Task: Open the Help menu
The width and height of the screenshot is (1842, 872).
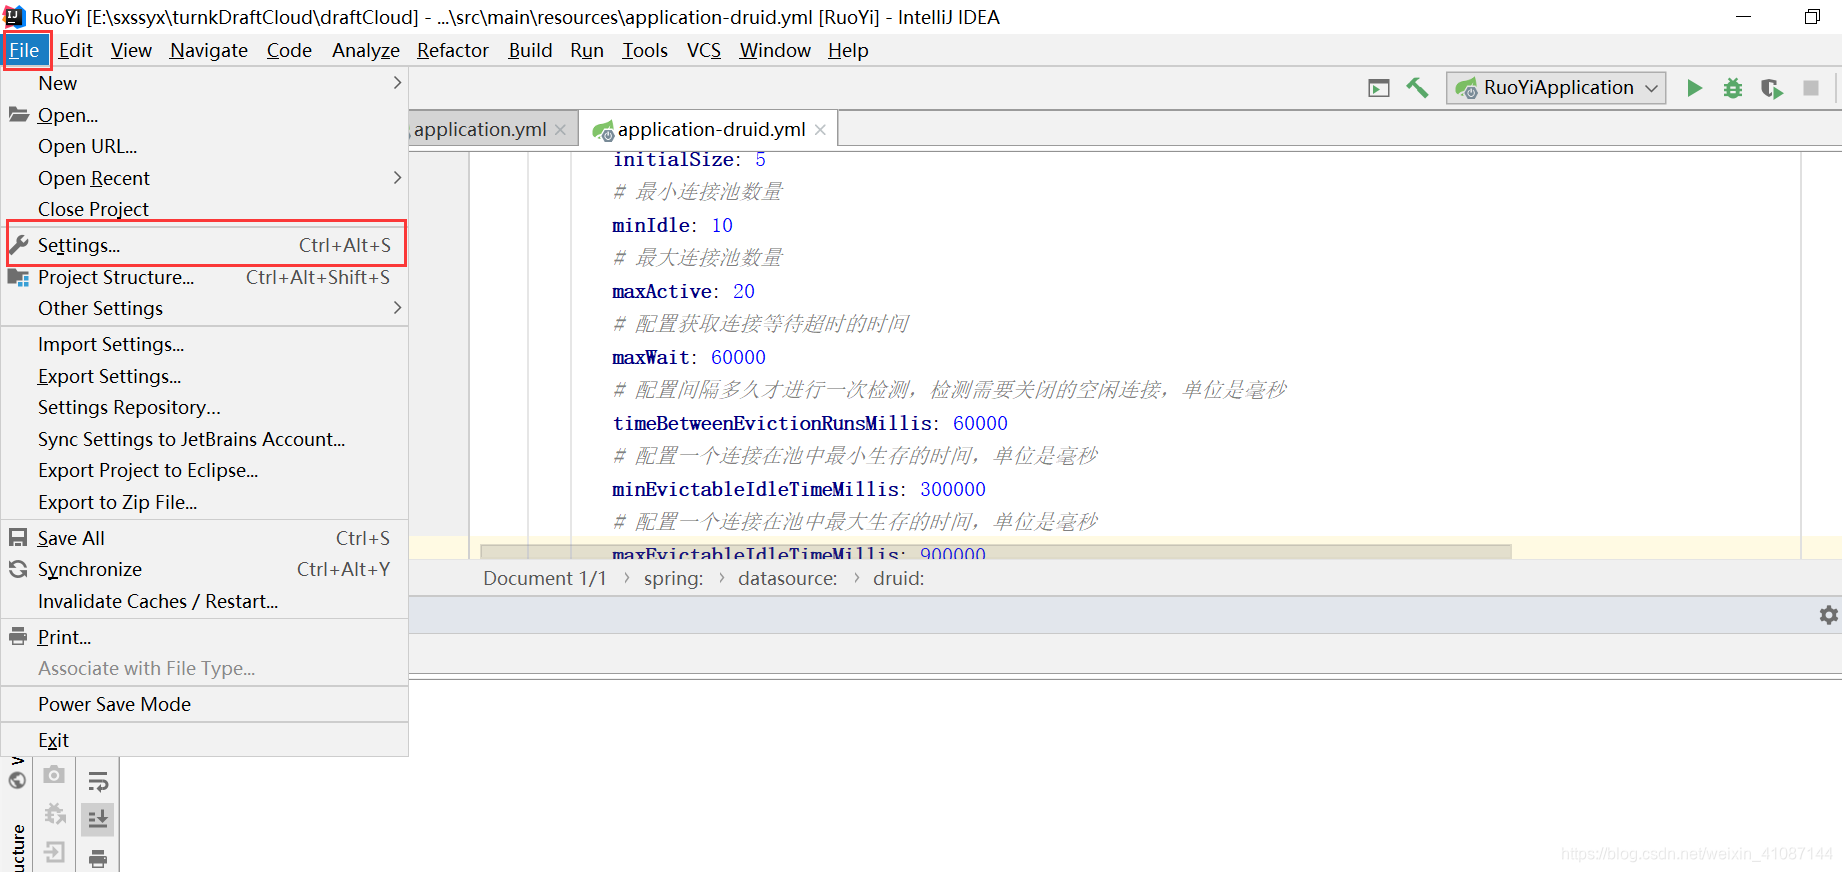Action: point(848,50)
